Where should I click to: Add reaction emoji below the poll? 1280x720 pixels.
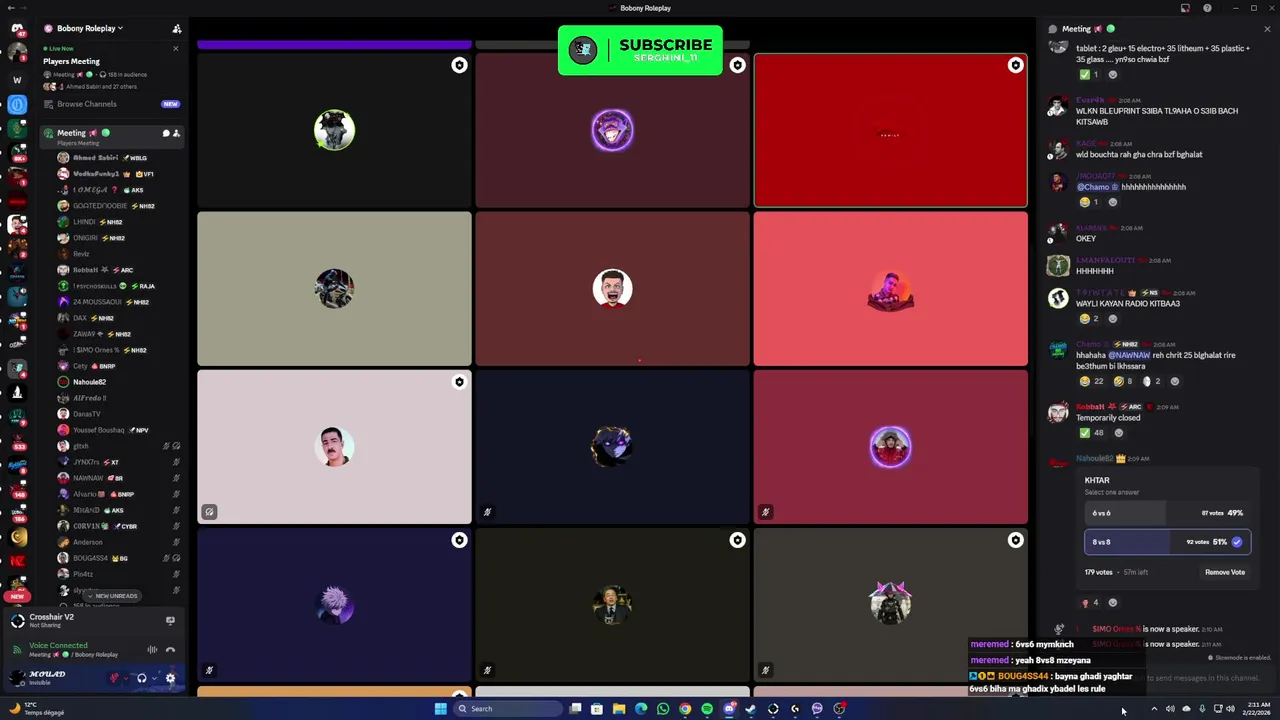tap(1112, 603)
